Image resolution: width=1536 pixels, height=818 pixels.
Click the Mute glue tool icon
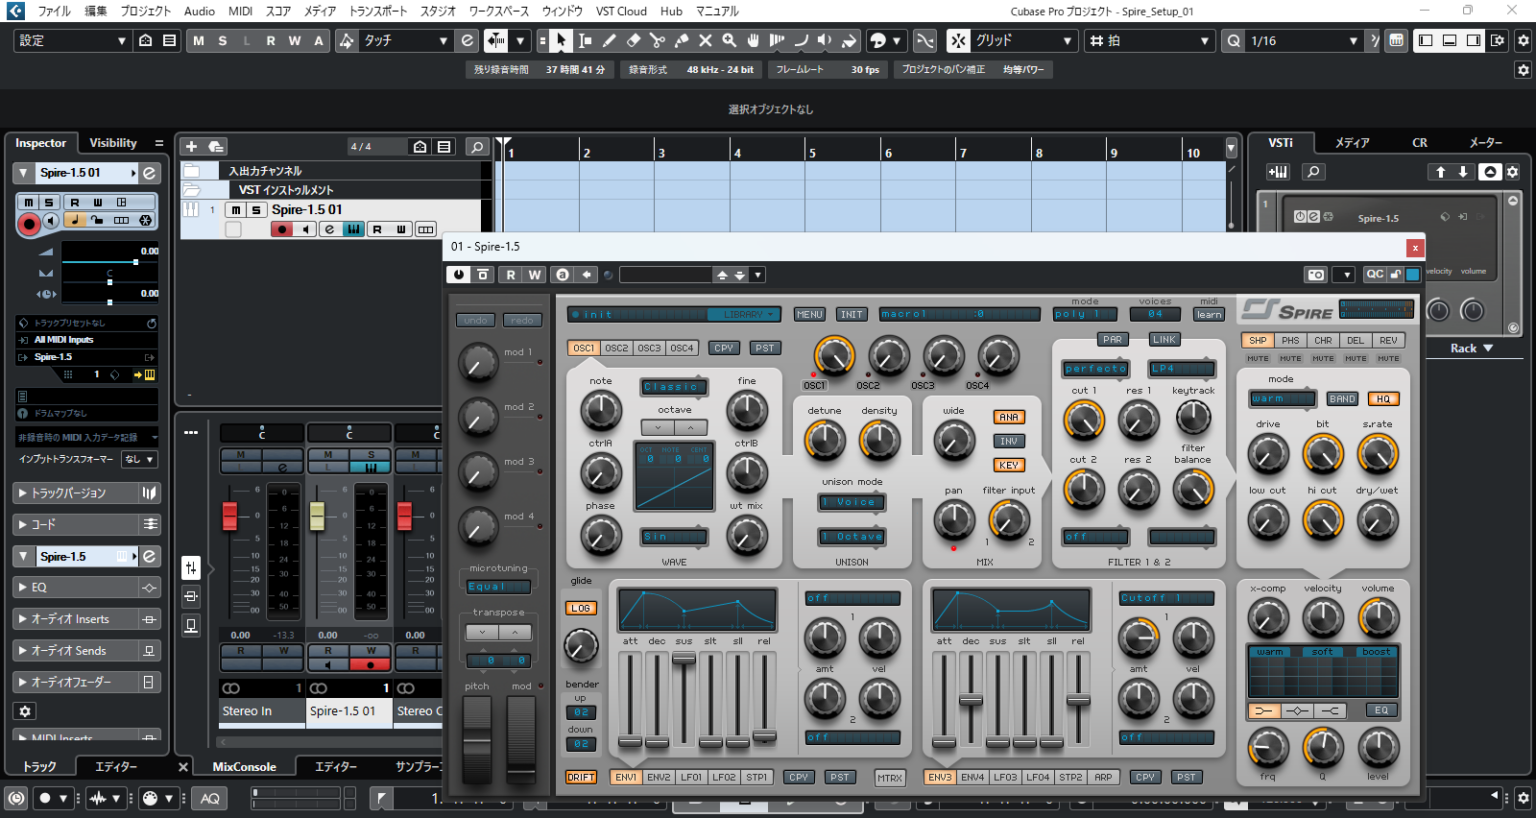point(681,41)
